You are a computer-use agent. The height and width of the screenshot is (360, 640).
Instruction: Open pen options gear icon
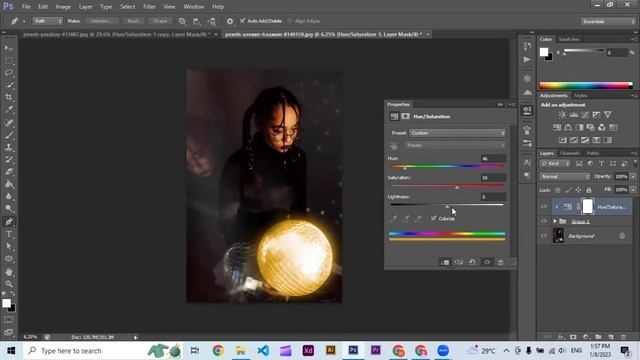[x=230, y=21]
